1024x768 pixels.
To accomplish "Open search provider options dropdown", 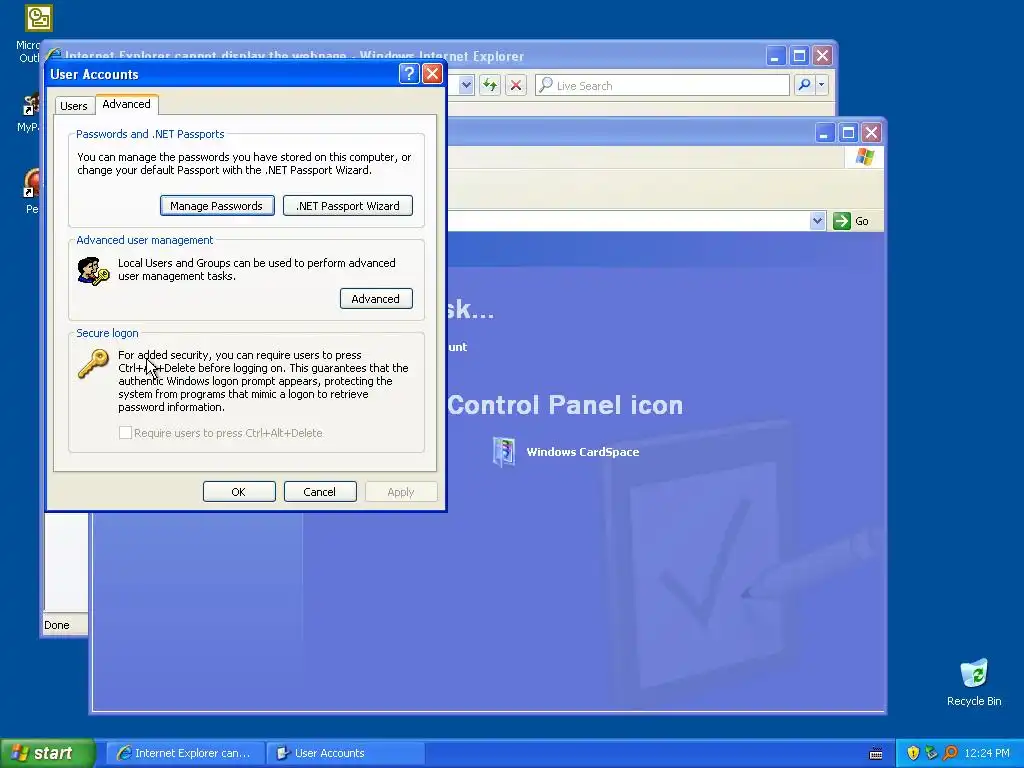I will point(822,85).
